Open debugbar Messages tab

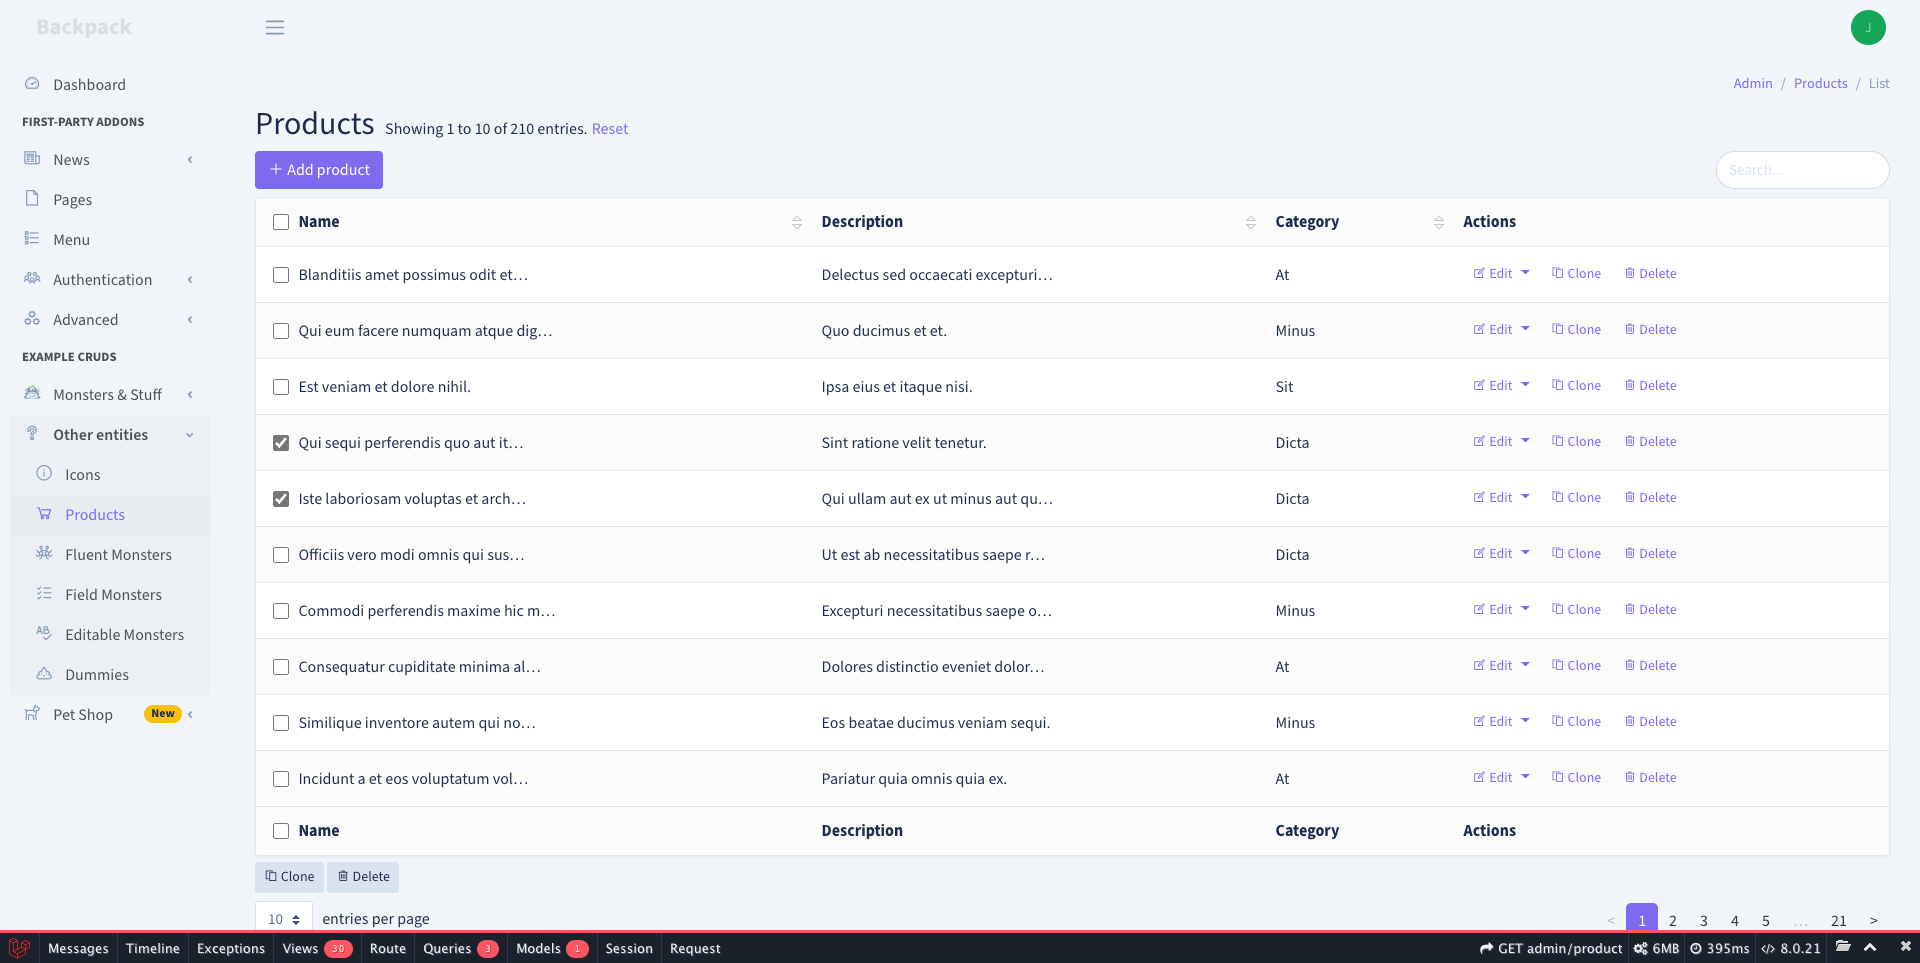(78, 948)
